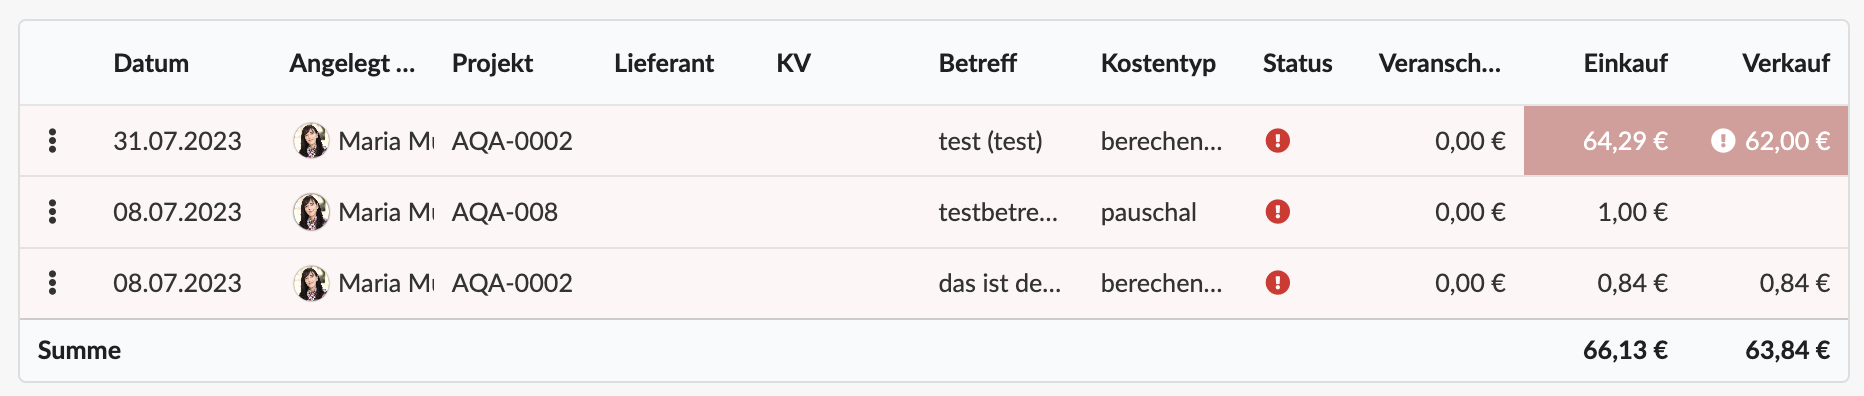Click the red status alert icon in the third row
Image resolution: width=1864 pixels, height=396 pixels.
pyautogui.click(x=1277, y=283)
